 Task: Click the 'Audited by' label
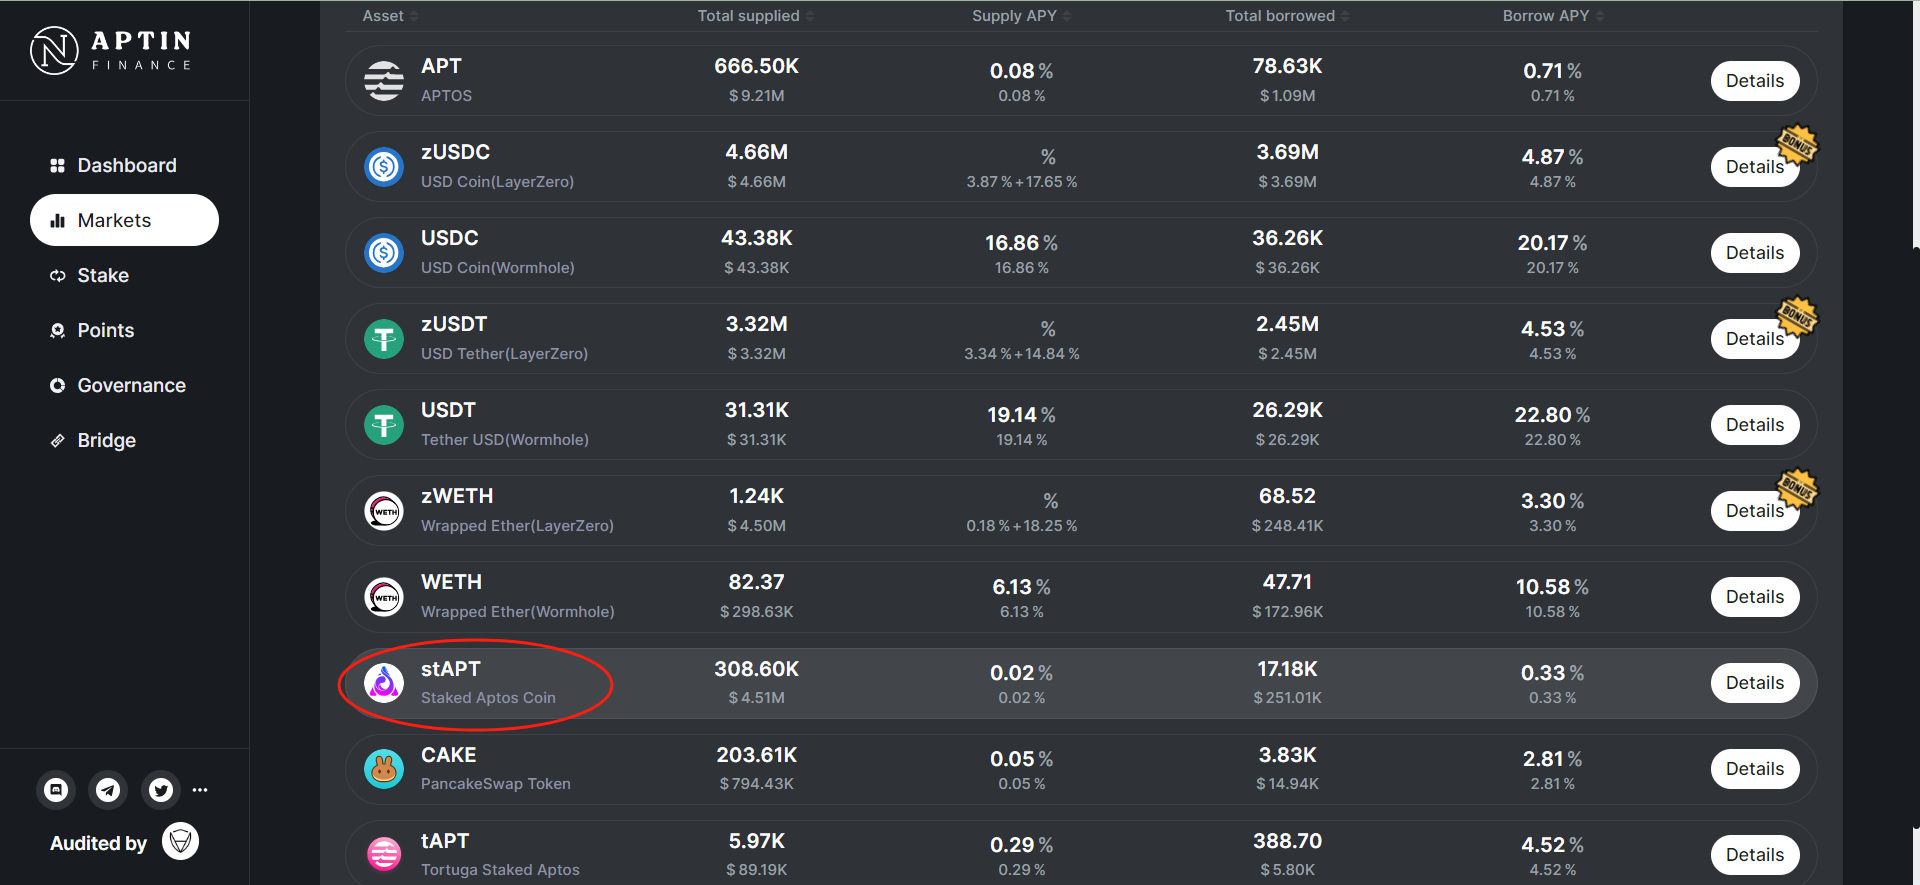pyautogui.click(x=98, y=843)
